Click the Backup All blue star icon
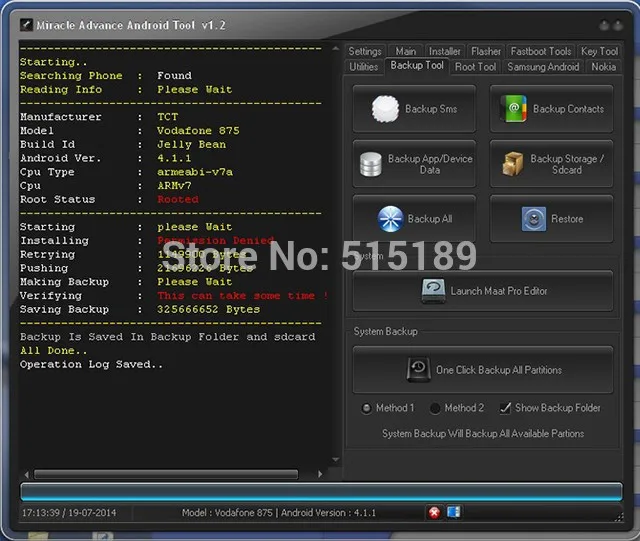 (x=390, y=219)
